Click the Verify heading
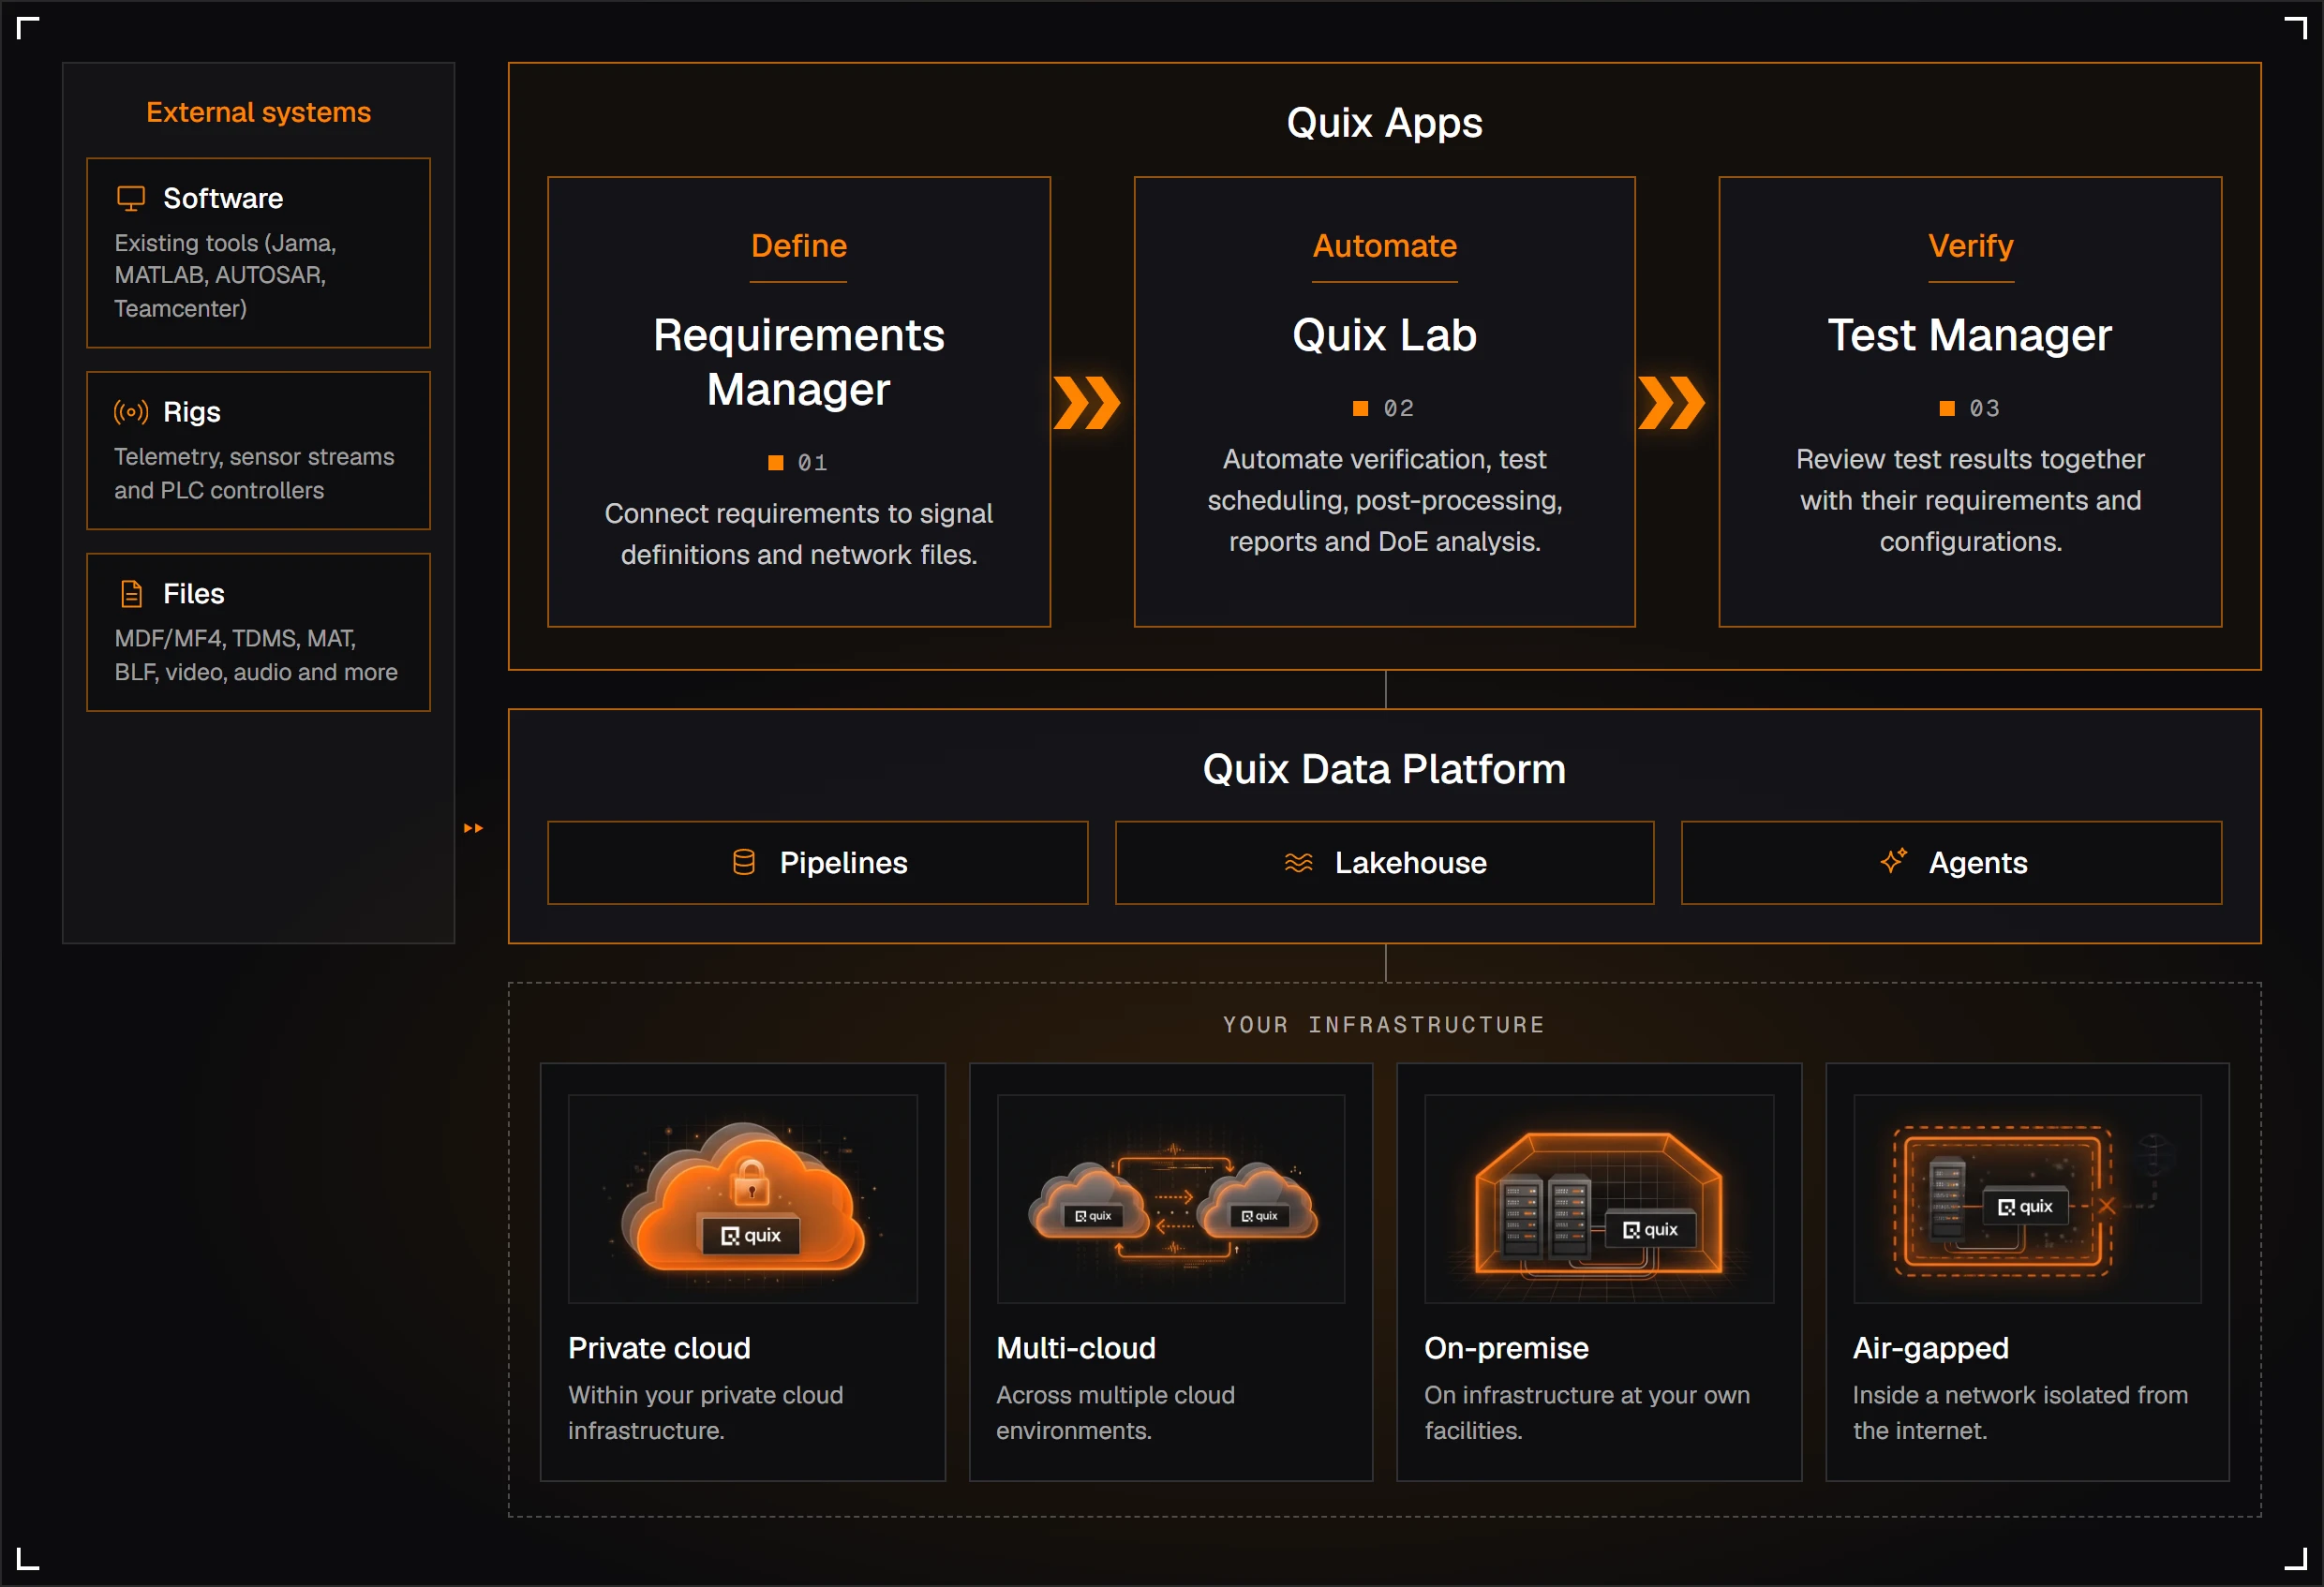2324x1587 pixels. tap(1971, 245)
